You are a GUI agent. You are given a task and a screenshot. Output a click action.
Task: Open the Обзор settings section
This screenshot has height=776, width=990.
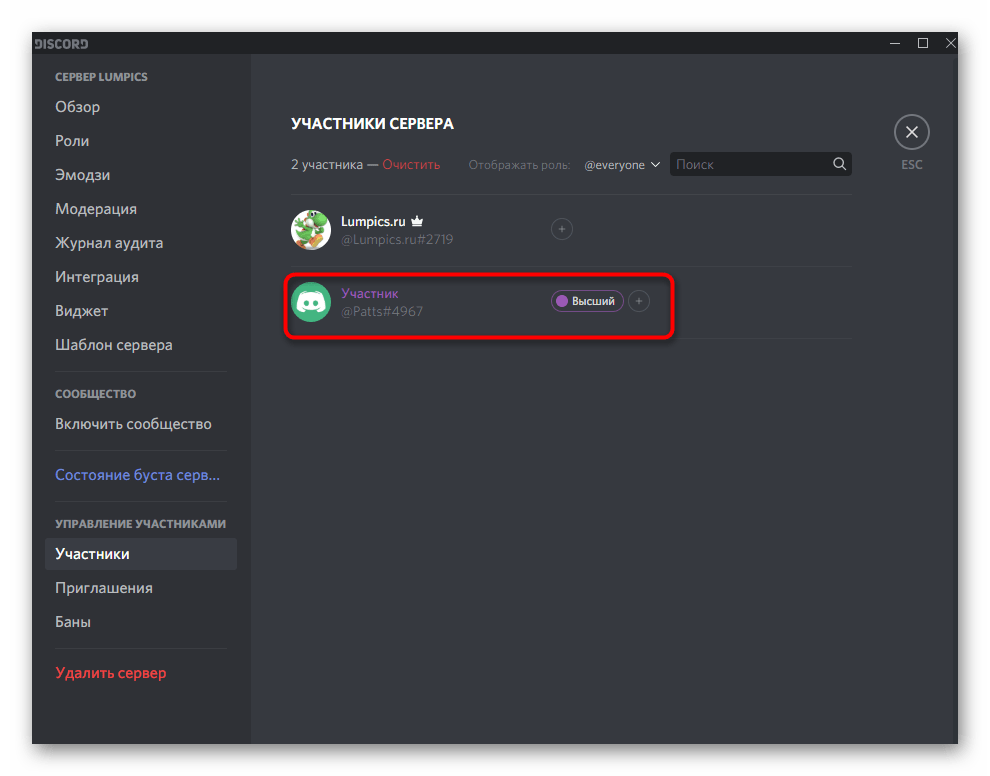78,107
